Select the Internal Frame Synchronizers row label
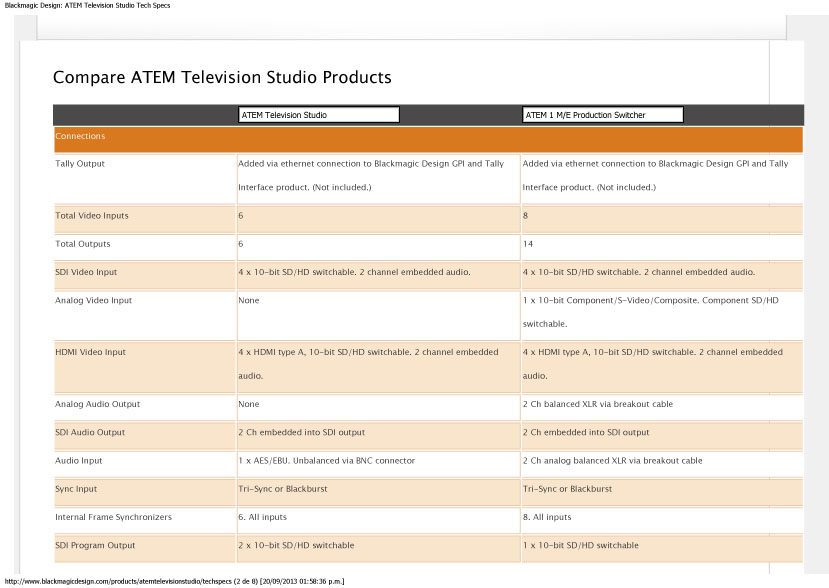Screen dimensions: 829x588 point(114,517)
